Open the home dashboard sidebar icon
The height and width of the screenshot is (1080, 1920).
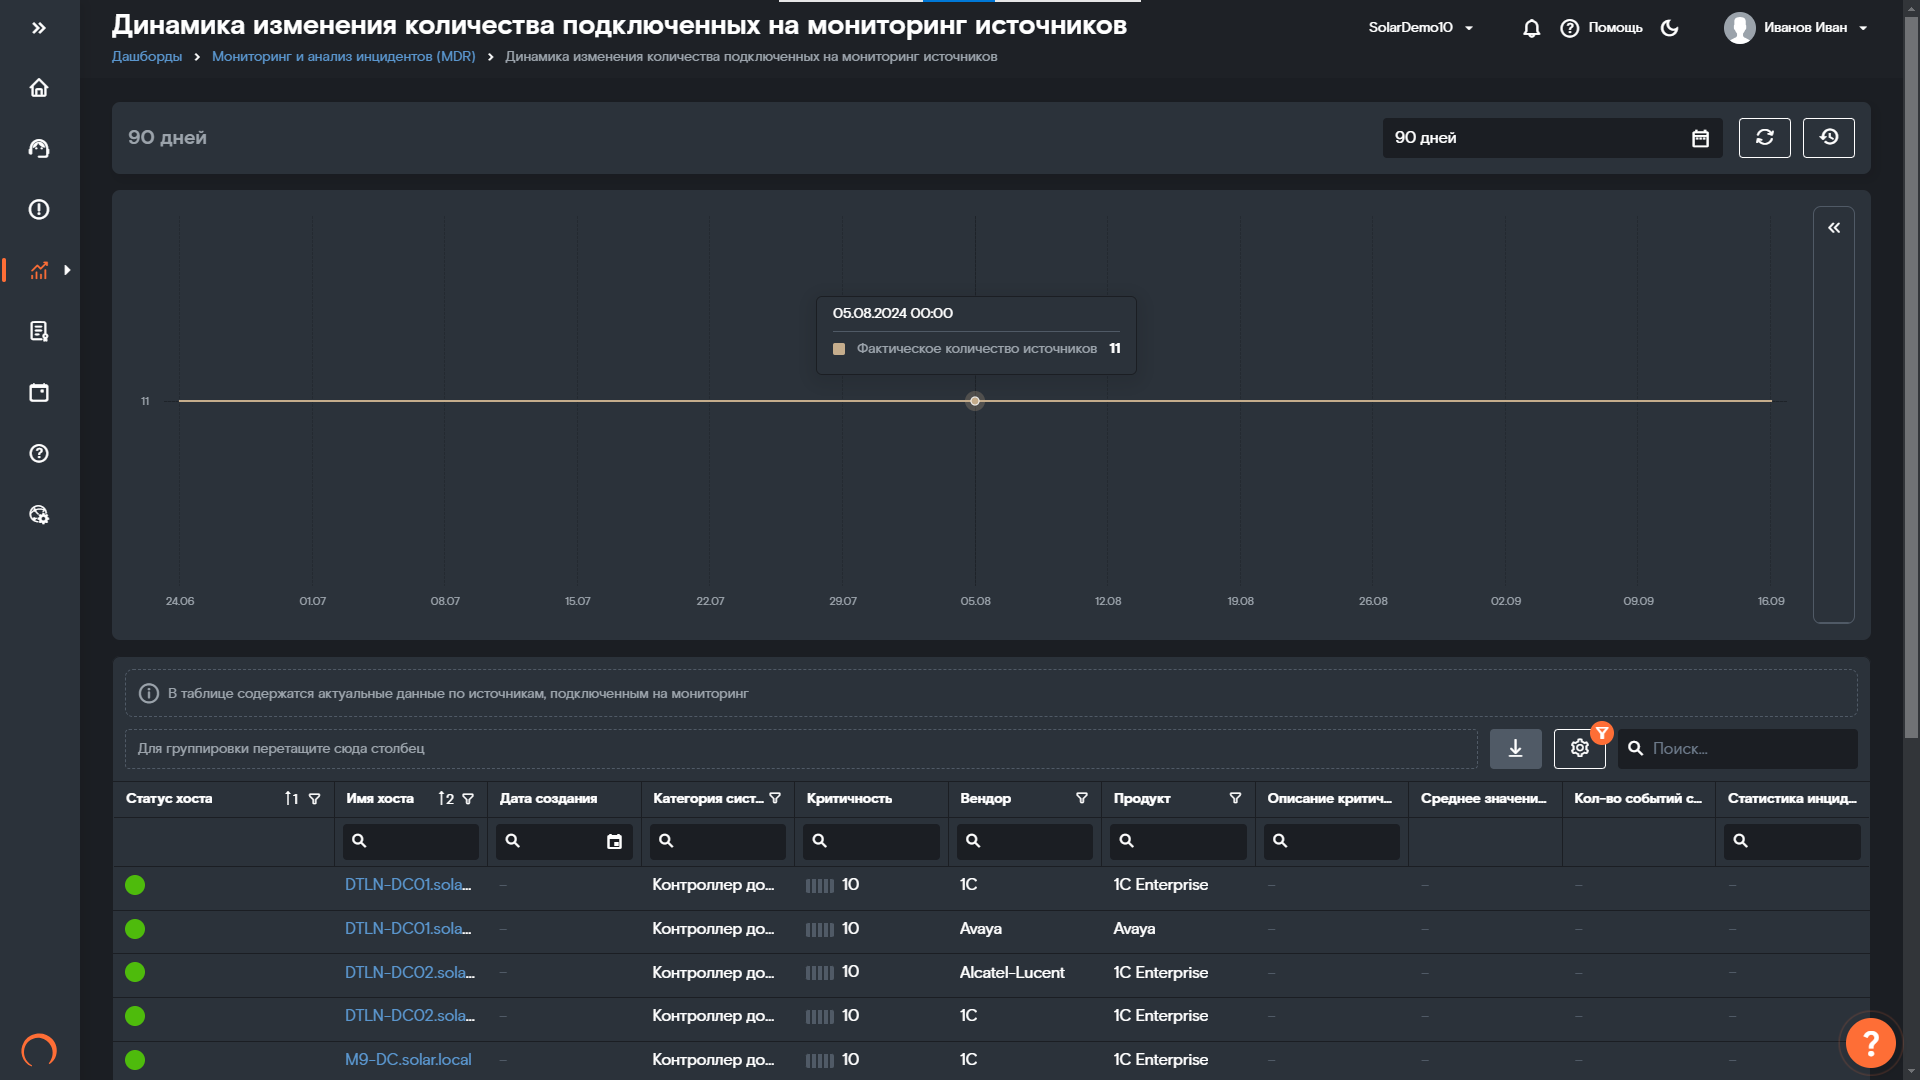(x=39, y=88)
